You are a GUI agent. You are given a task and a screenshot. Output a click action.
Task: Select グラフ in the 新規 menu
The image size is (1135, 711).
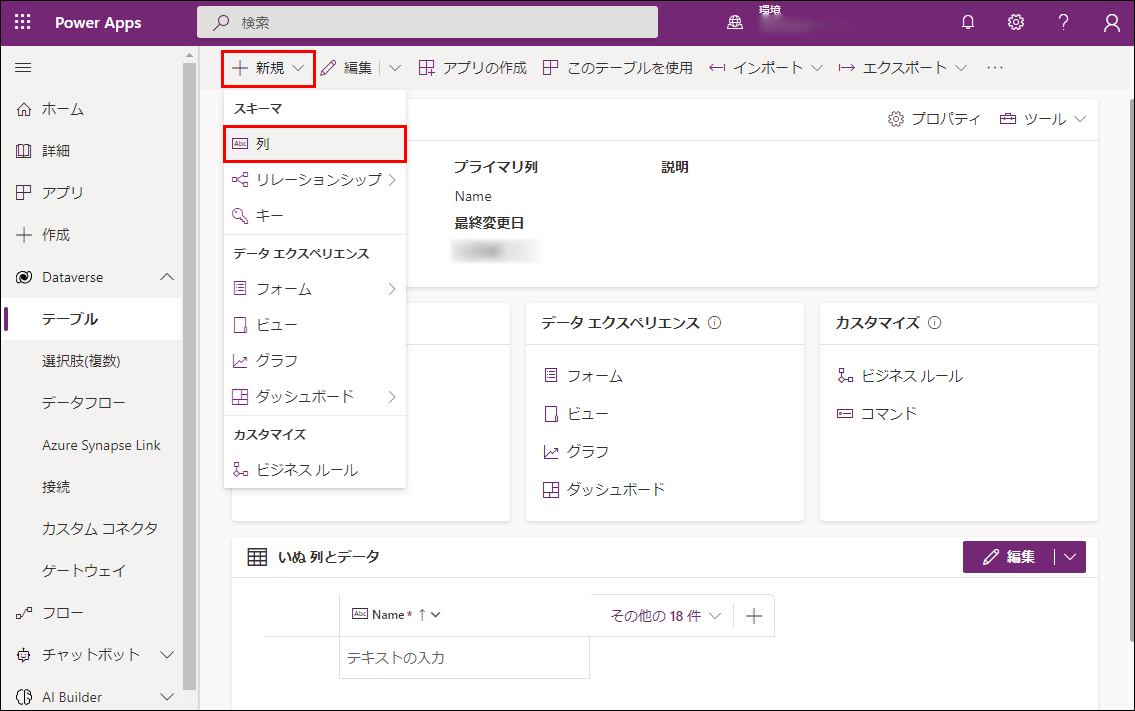(315, 361)
